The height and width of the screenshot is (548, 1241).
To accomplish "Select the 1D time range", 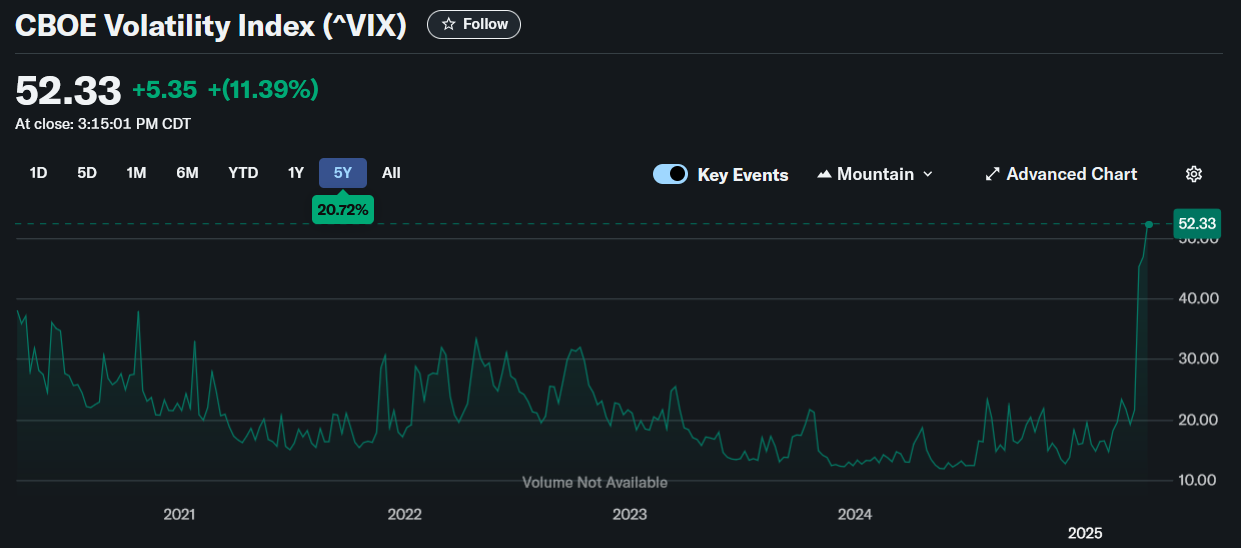I will [38, 173].
